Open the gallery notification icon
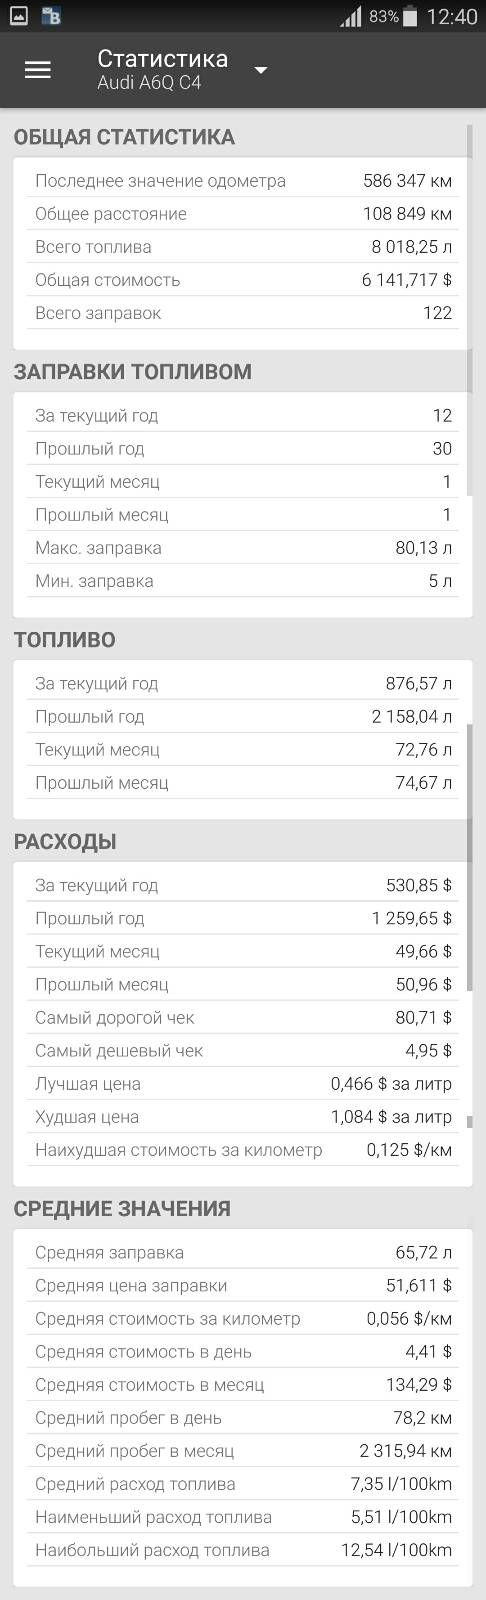This screenshot has width=486, height=1600. [18, 16]
